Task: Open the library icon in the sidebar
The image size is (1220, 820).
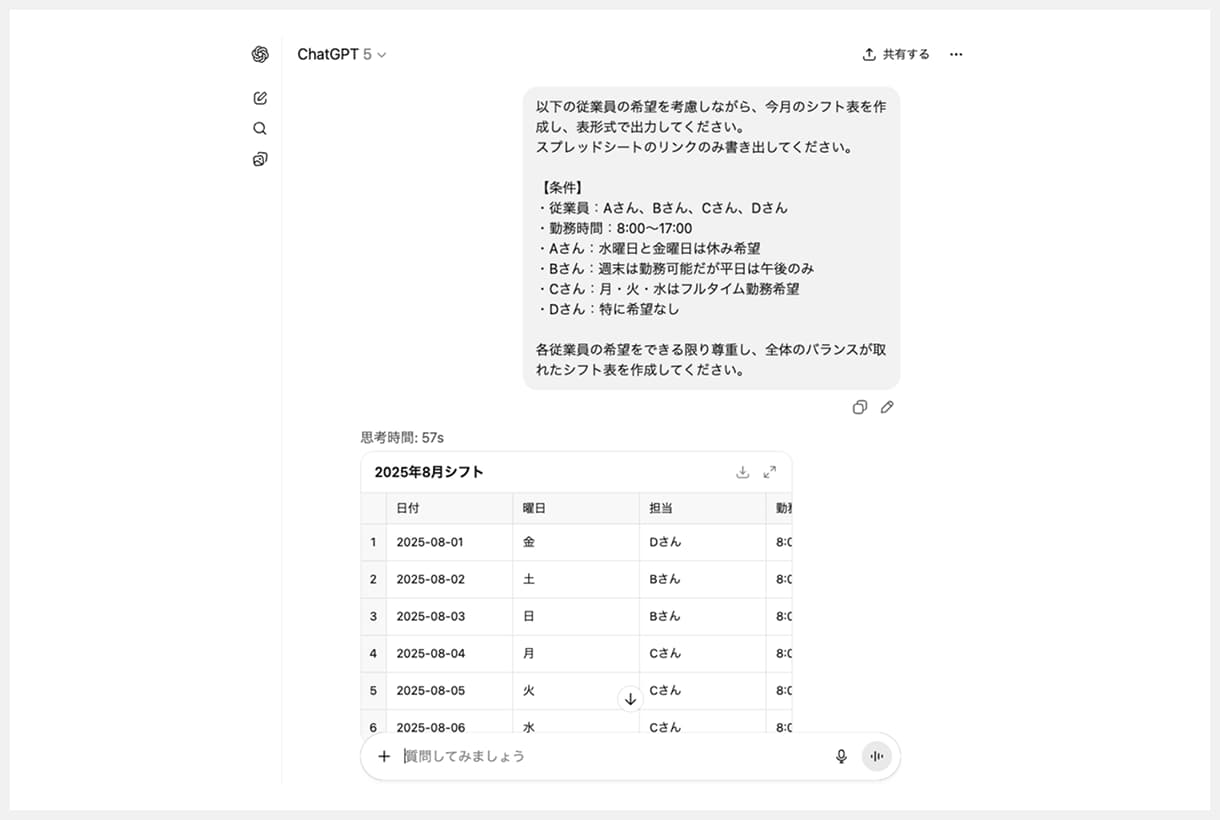Action: point(260,158)
